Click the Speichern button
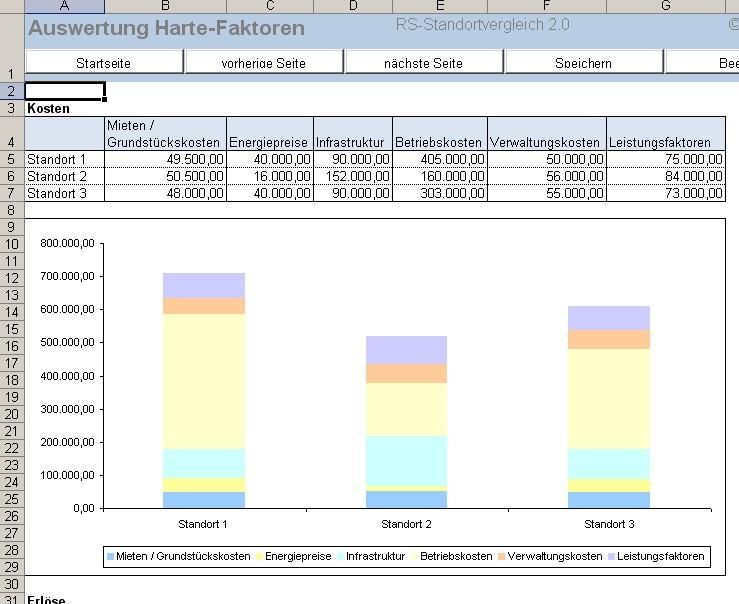Screen dimensions: 739x604 583,63
